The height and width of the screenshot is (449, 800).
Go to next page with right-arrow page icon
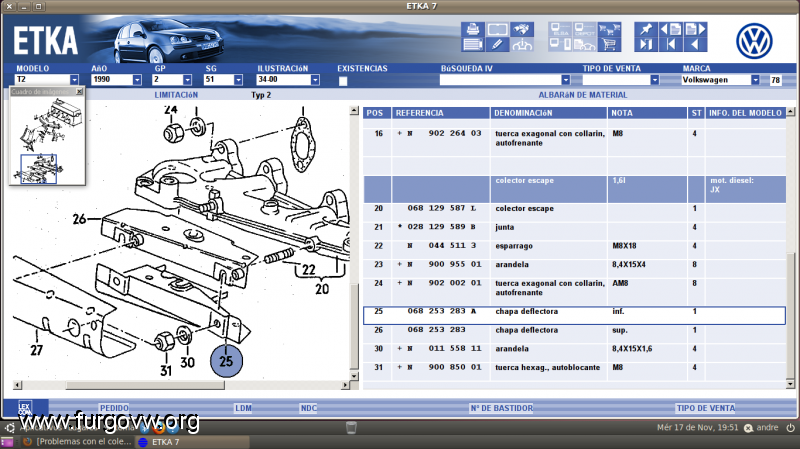tap(695, 29)
